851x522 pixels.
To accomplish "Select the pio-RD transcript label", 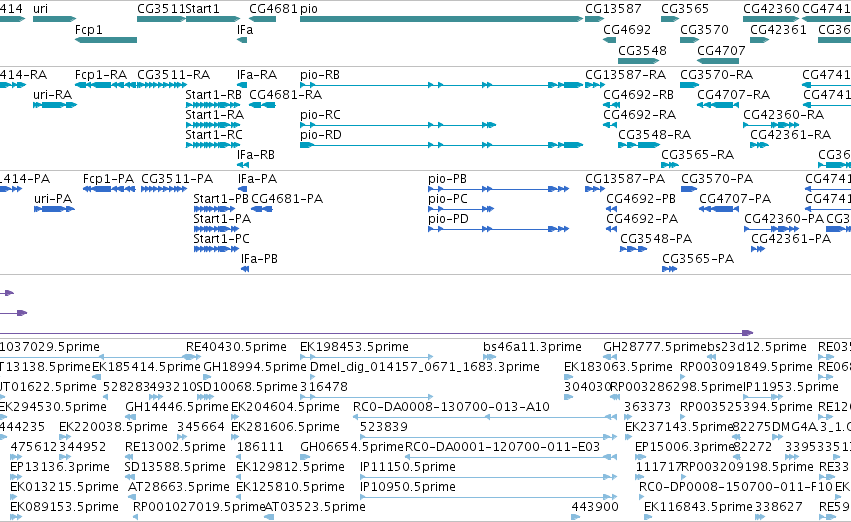I will 321,135.
